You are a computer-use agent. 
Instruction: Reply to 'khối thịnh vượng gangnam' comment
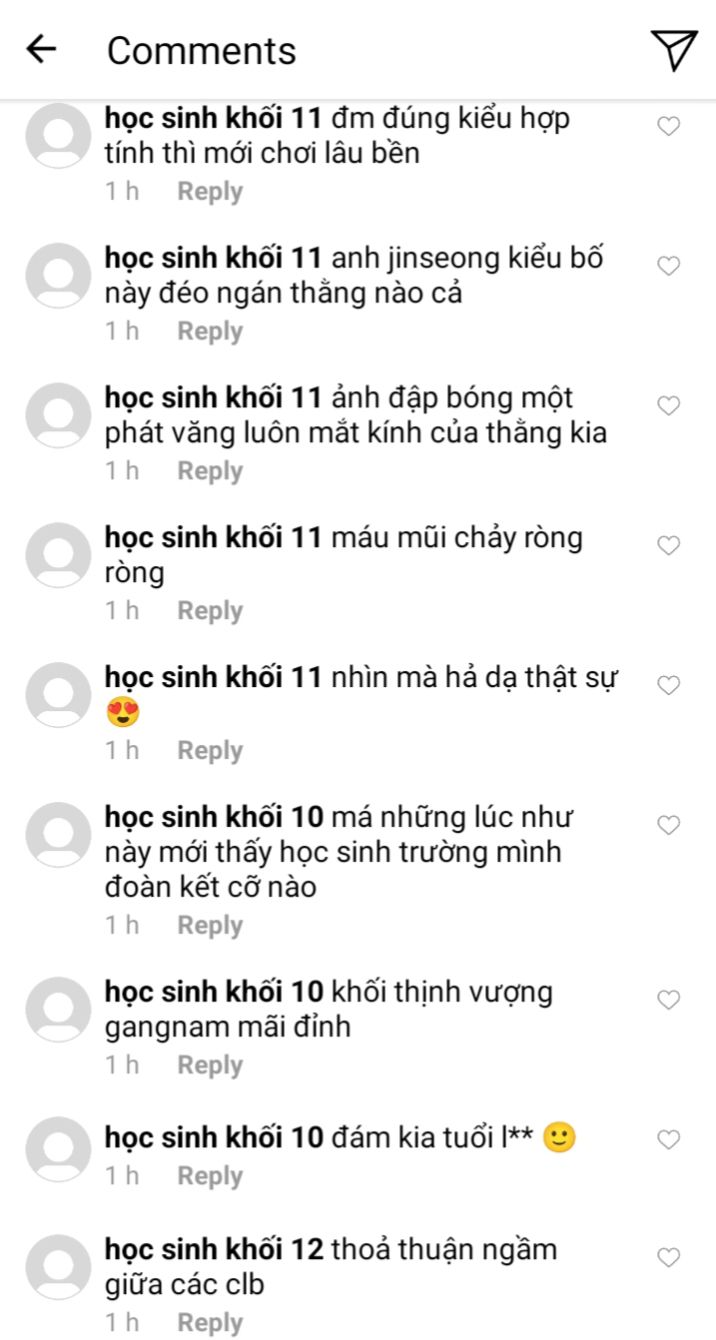210,1066
